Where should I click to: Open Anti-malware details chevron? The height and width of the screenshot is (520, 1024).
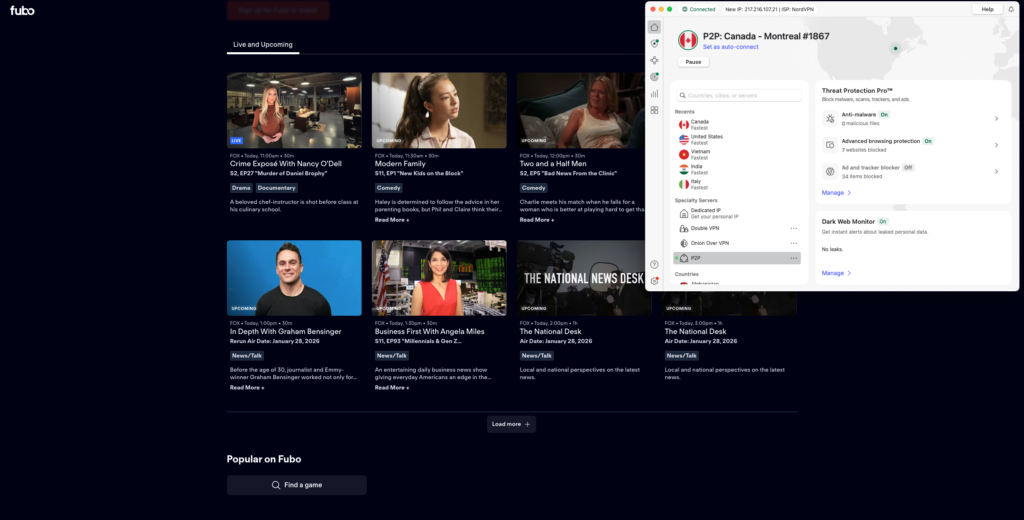click(997, 118)
